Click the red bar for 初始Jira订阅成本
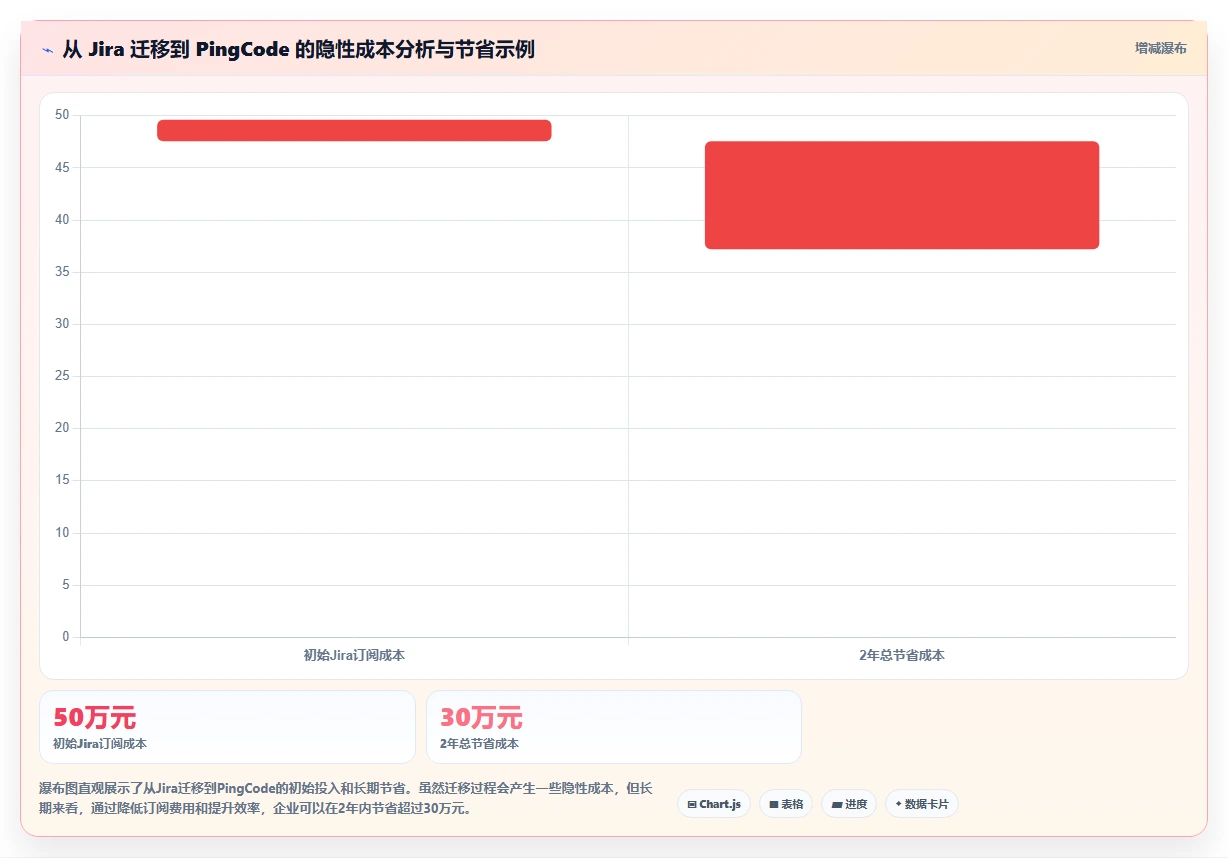This screenshot has width=1228, height=858. coord(354,130)
